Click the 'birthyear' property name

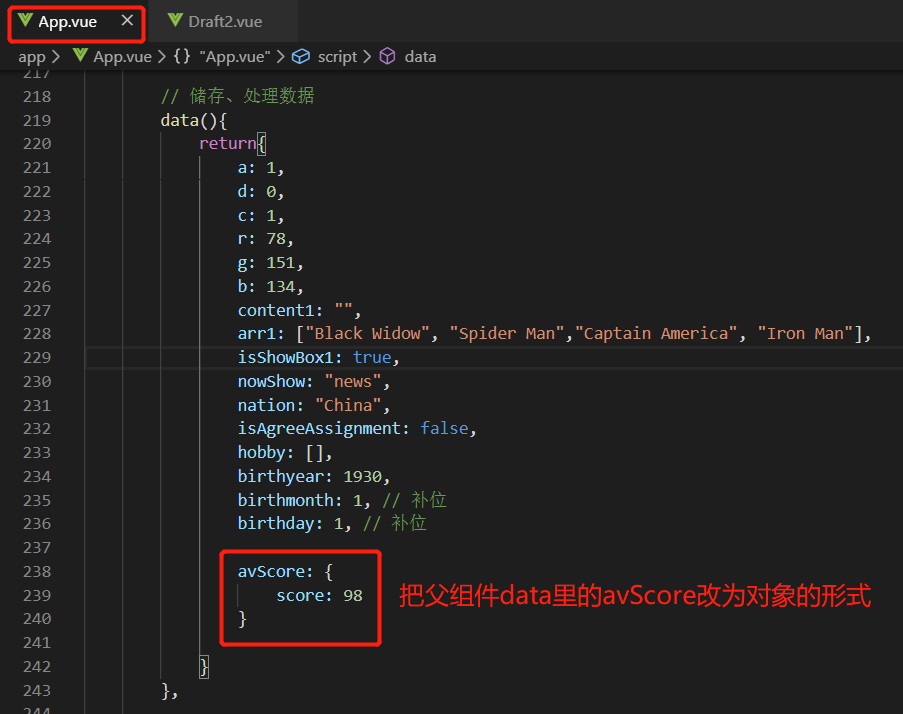pos(280,477)
